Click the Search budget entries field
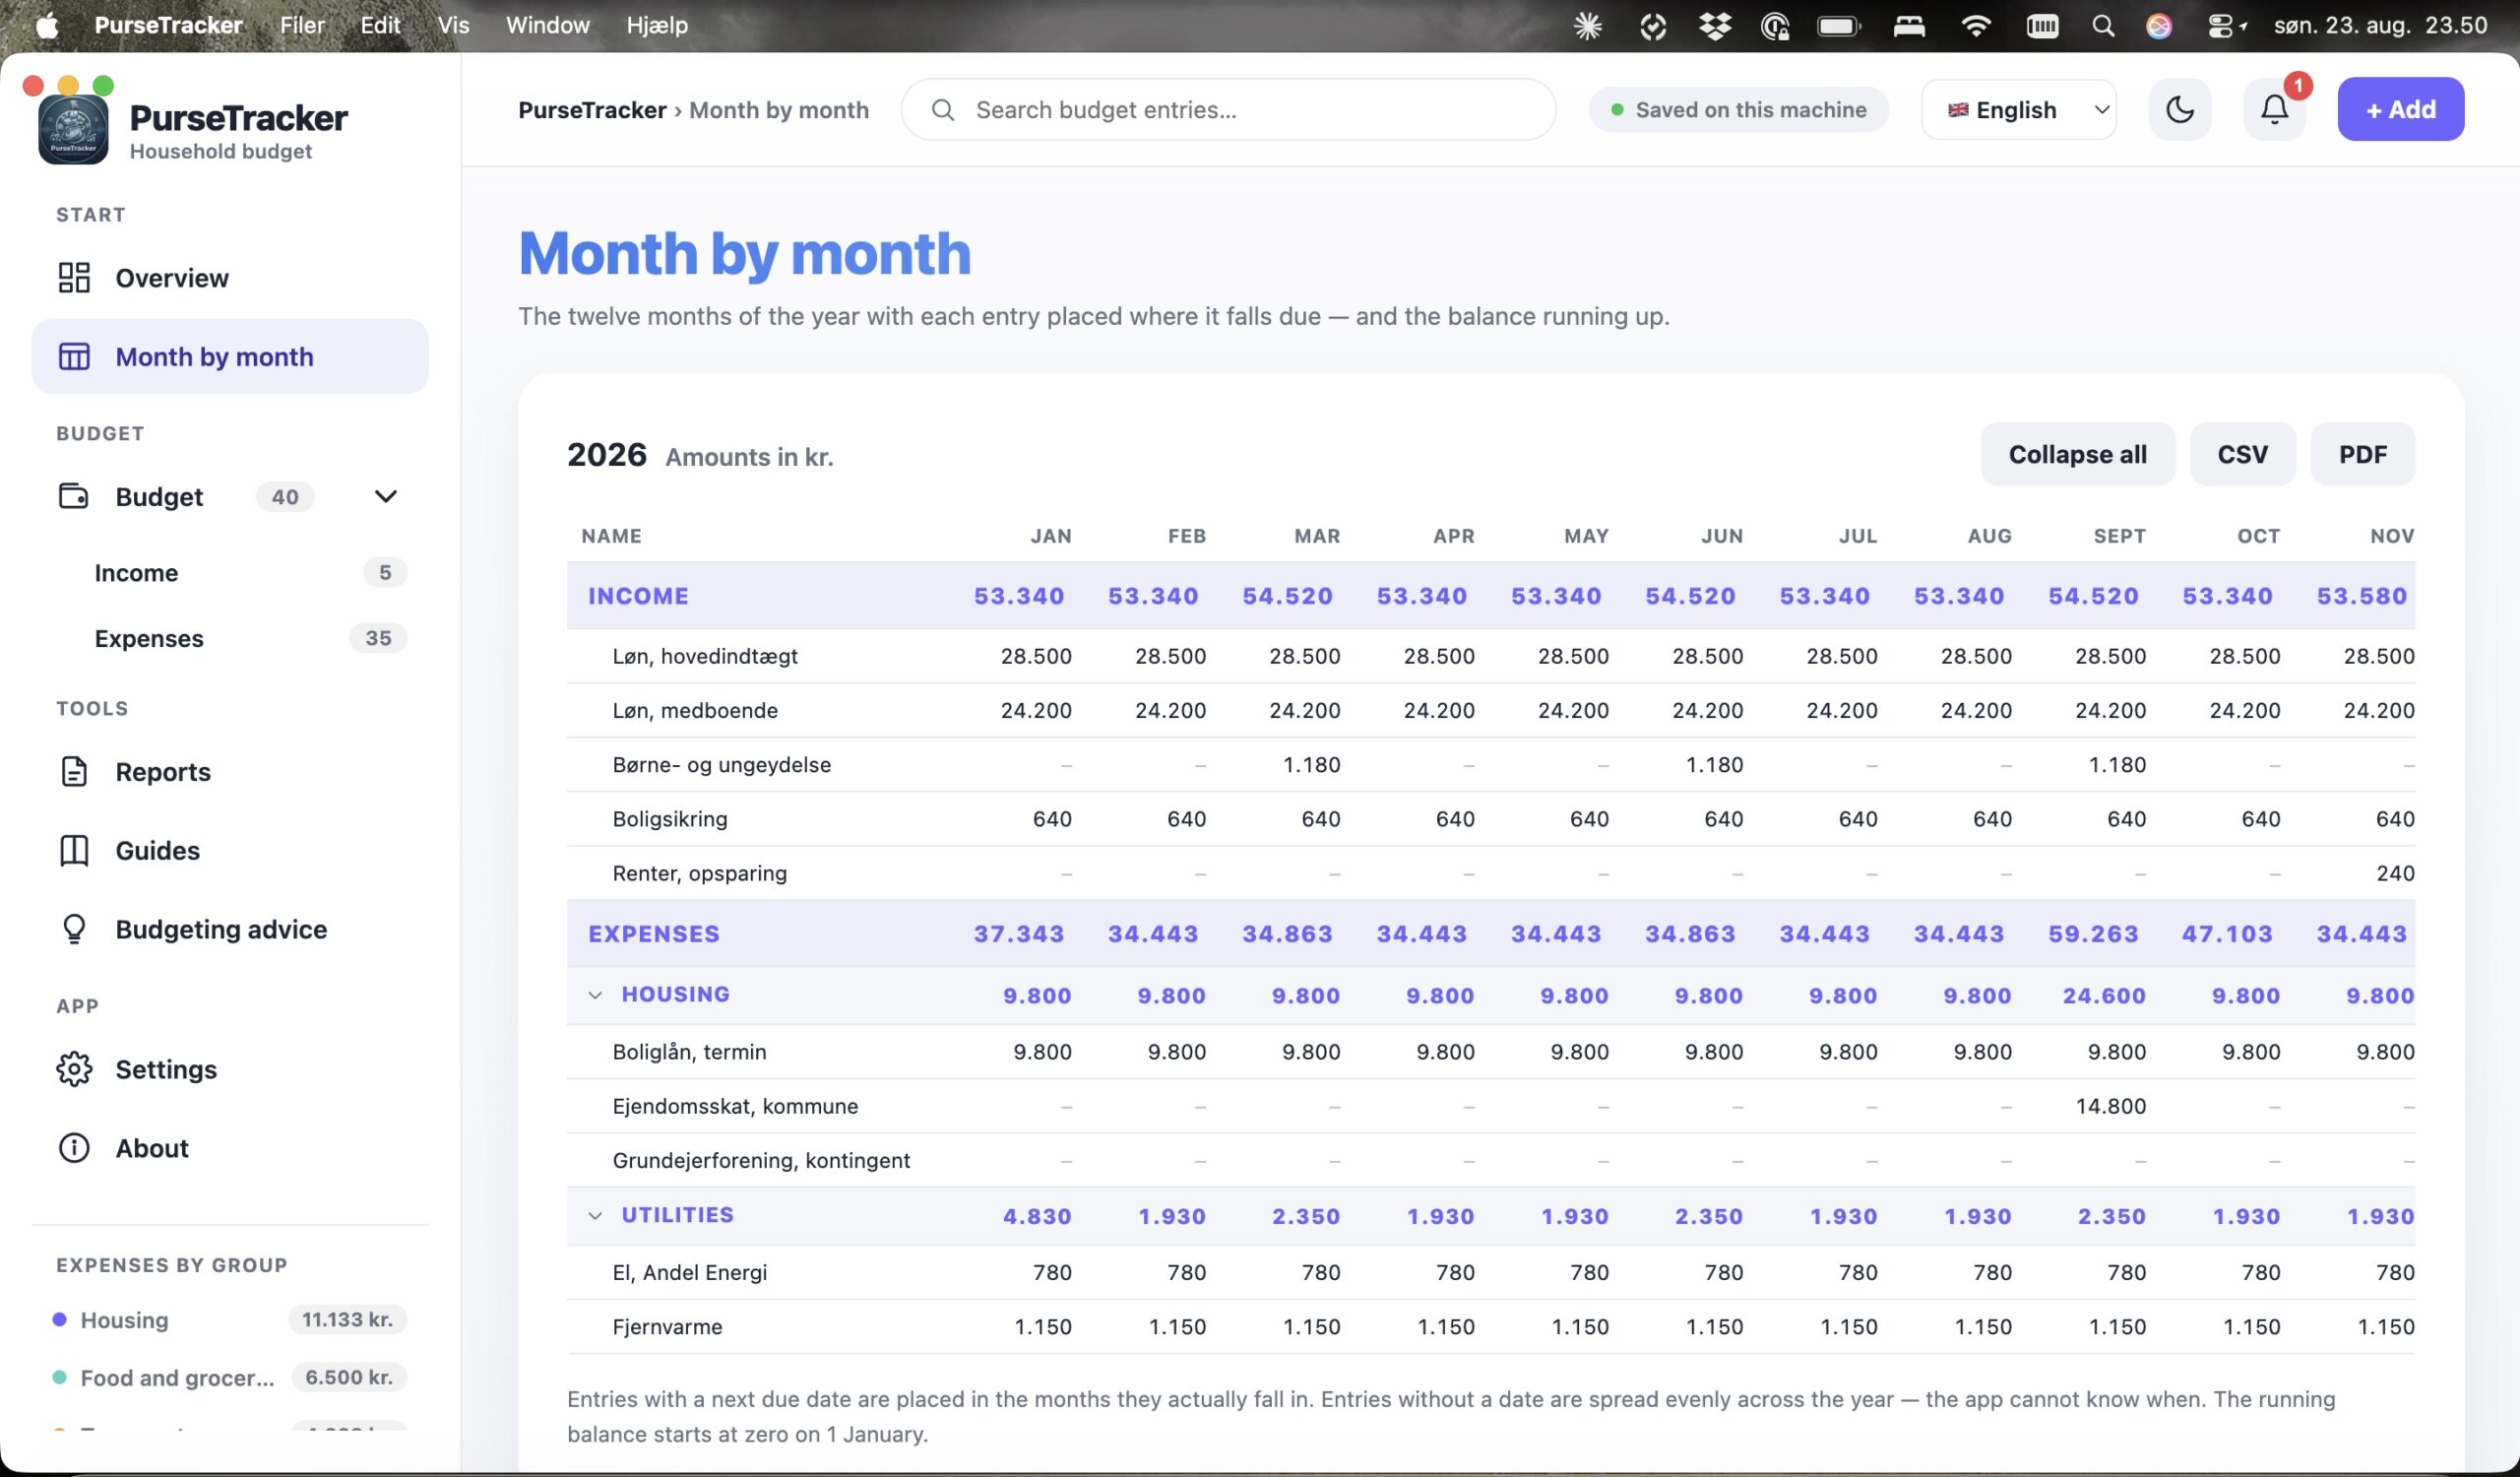Image resolution: width=2520 pixels, height=1477 pixels. point(1228,109)
